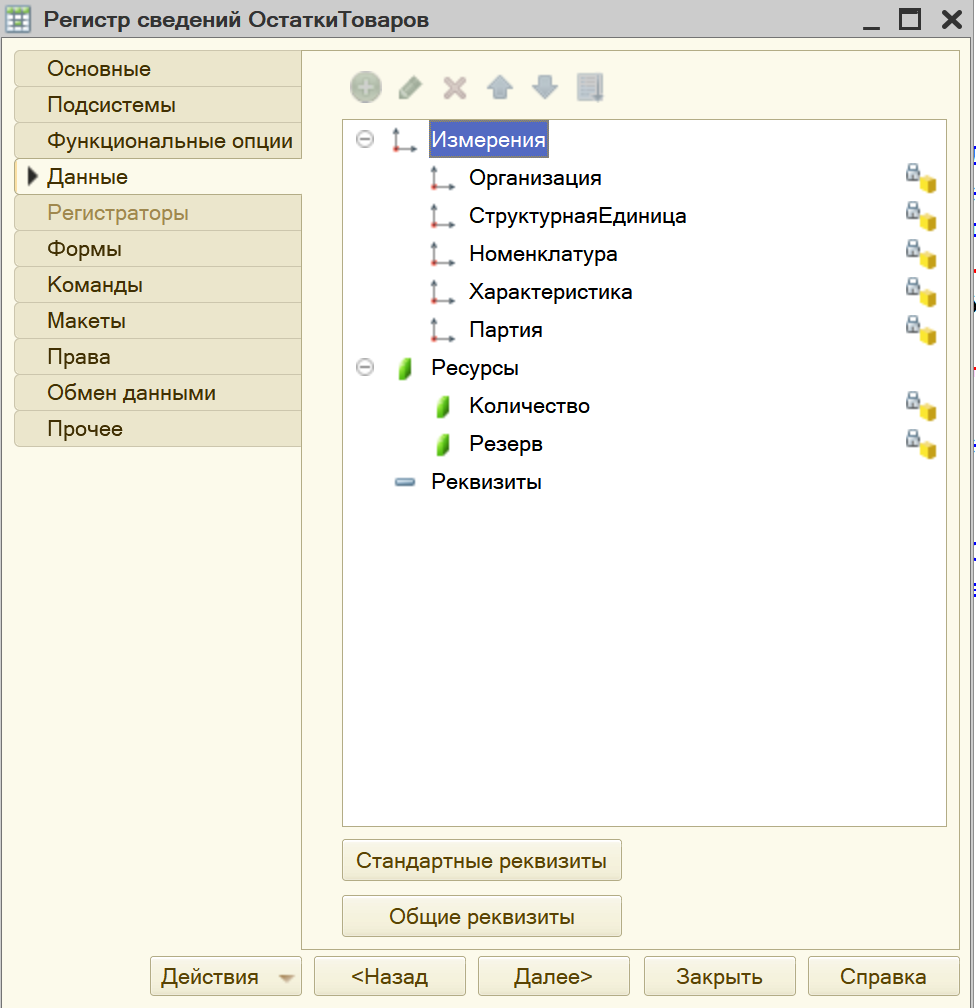
Task: Select the Организация dimension
Action: pyautogui.click(x=535, y=177)
